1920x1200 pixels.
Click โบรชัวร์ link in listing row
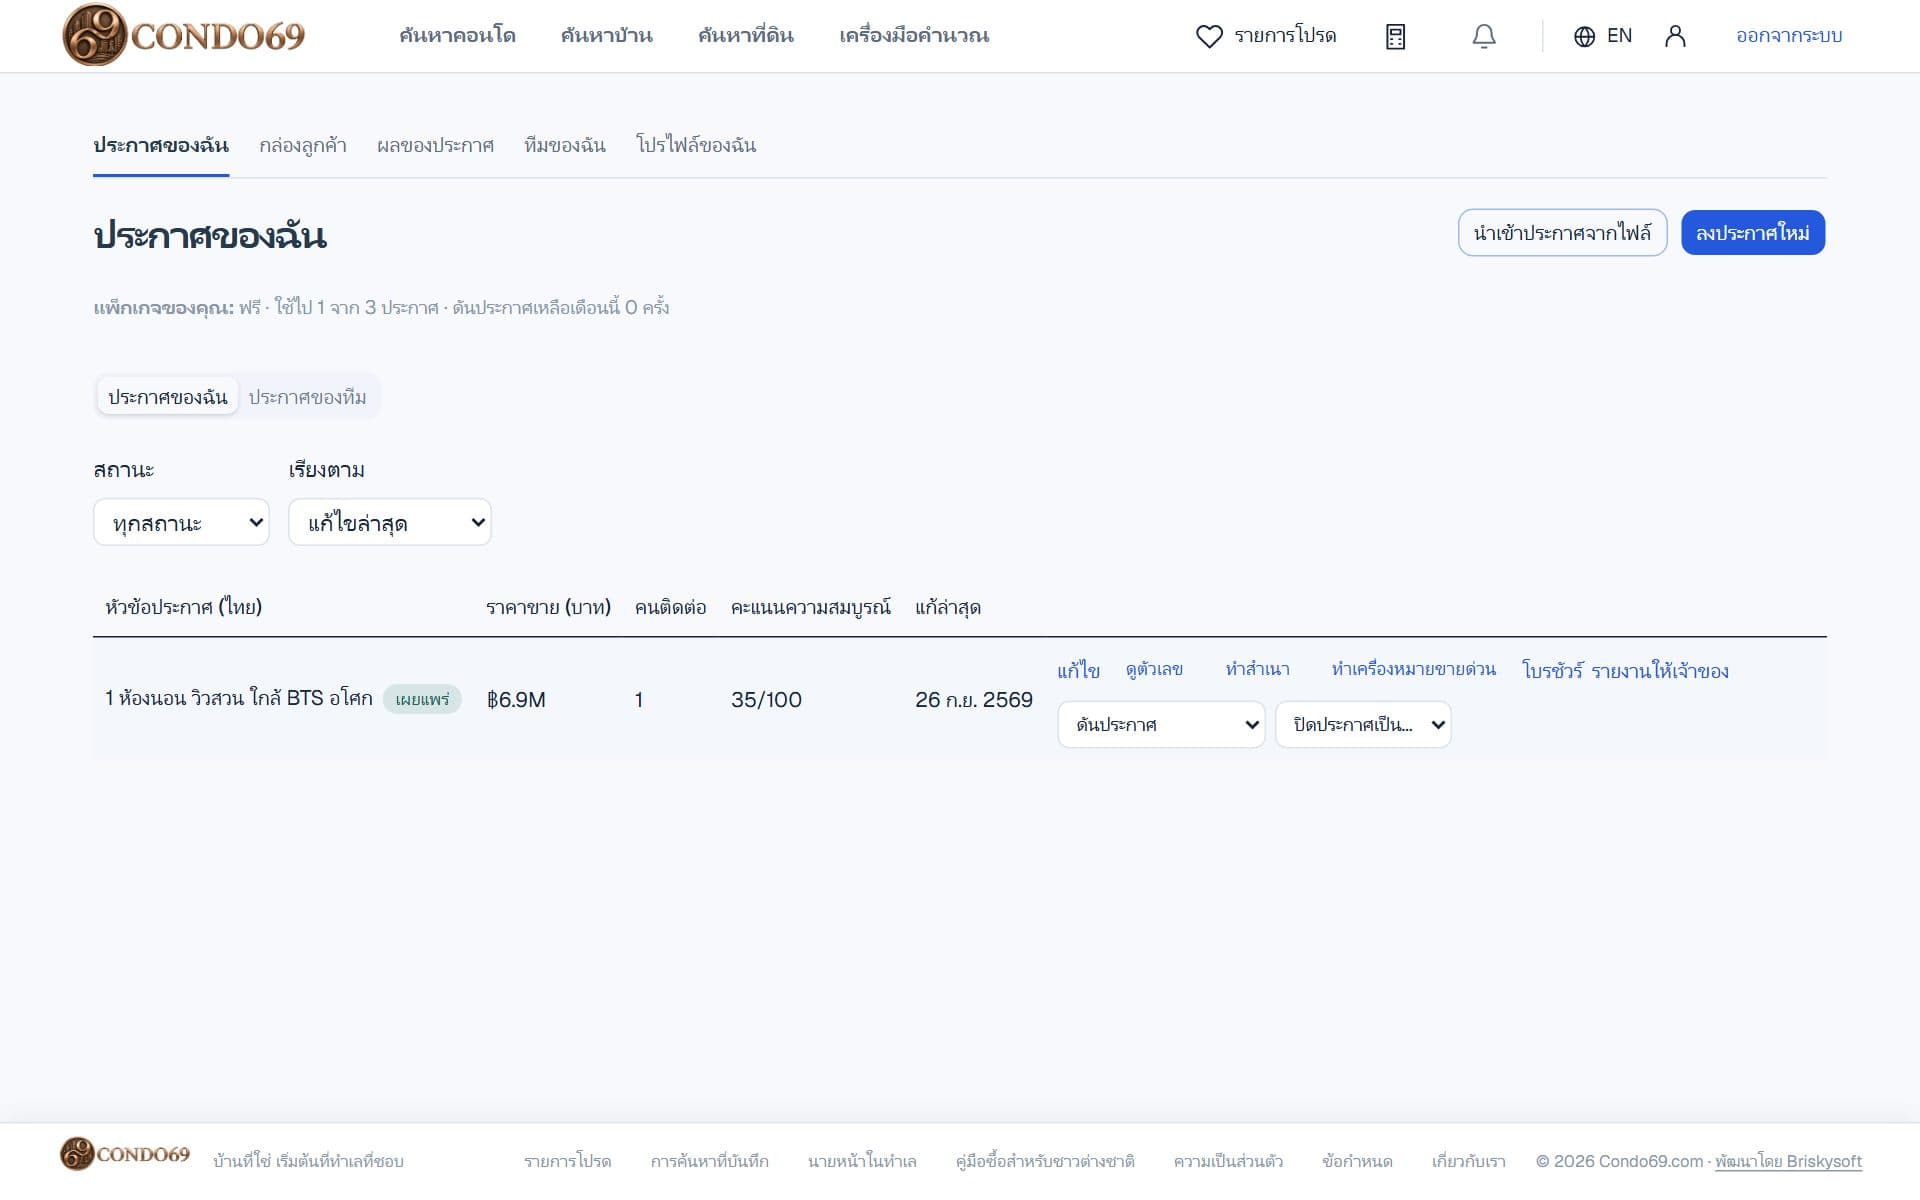pyautogui.click(x=1552, y=670)
